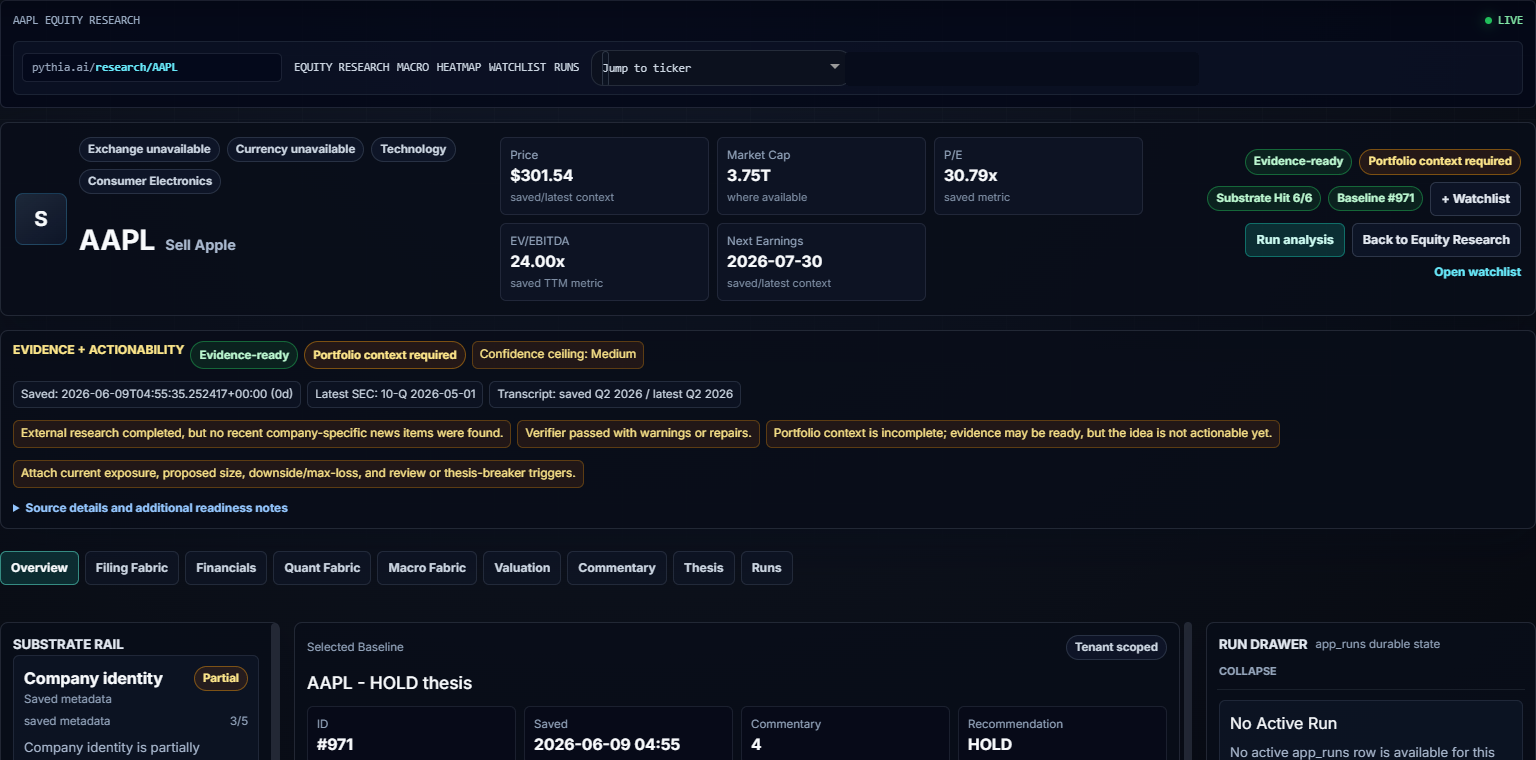Click the Commentary 4 cell

click(845, 735)
